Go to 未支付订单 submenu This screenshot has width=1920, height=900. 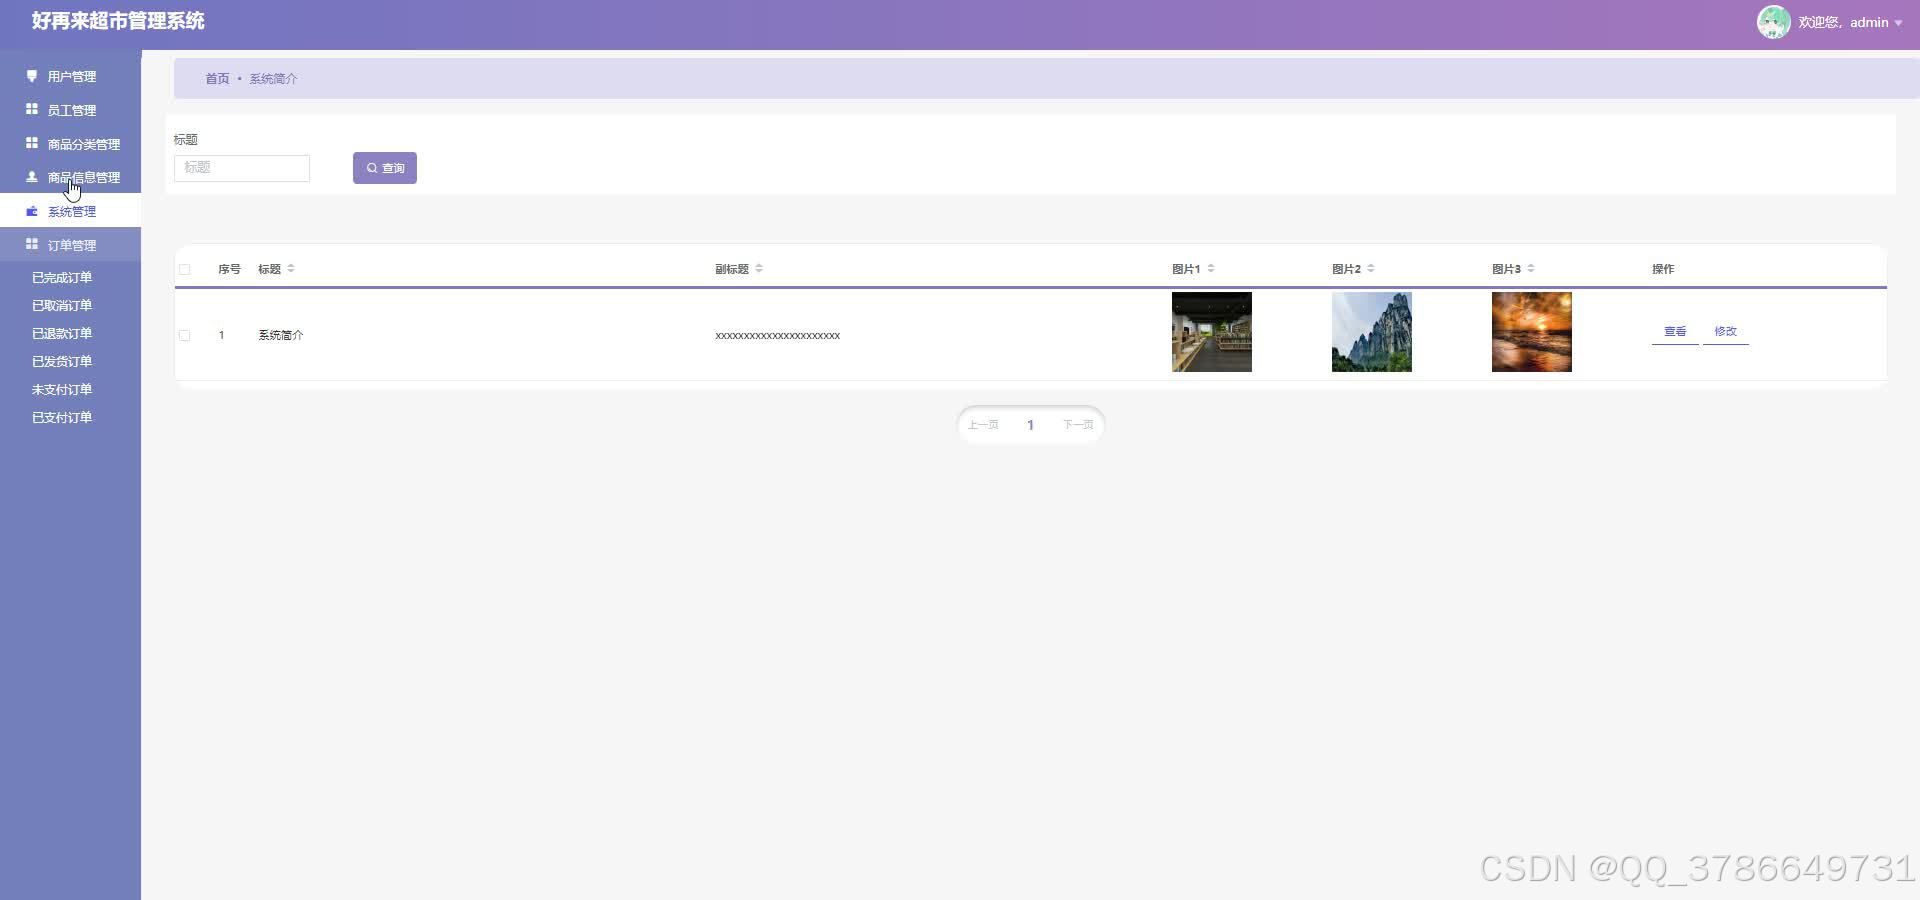(x=62, y=389)
